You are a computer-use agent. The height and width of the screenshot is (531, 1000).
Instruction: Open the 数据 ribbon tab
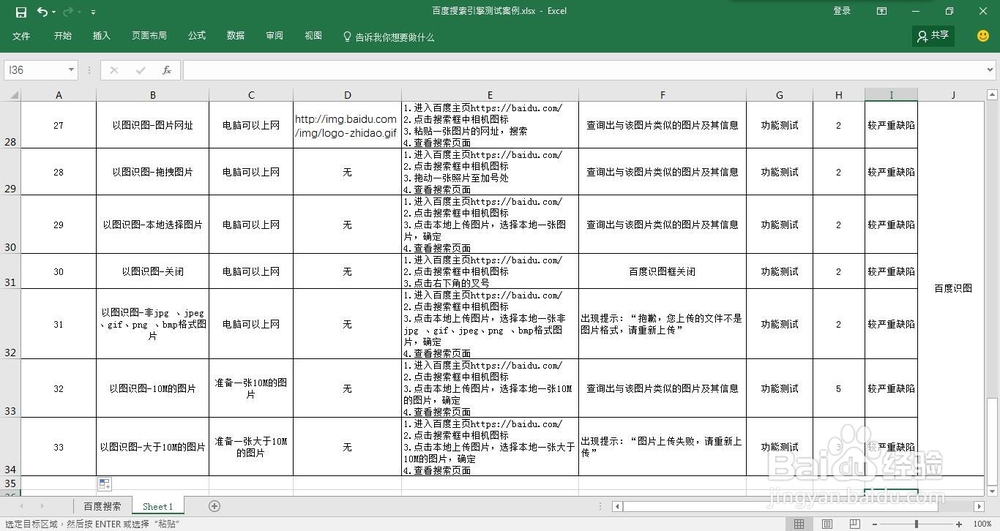point(235,36)
